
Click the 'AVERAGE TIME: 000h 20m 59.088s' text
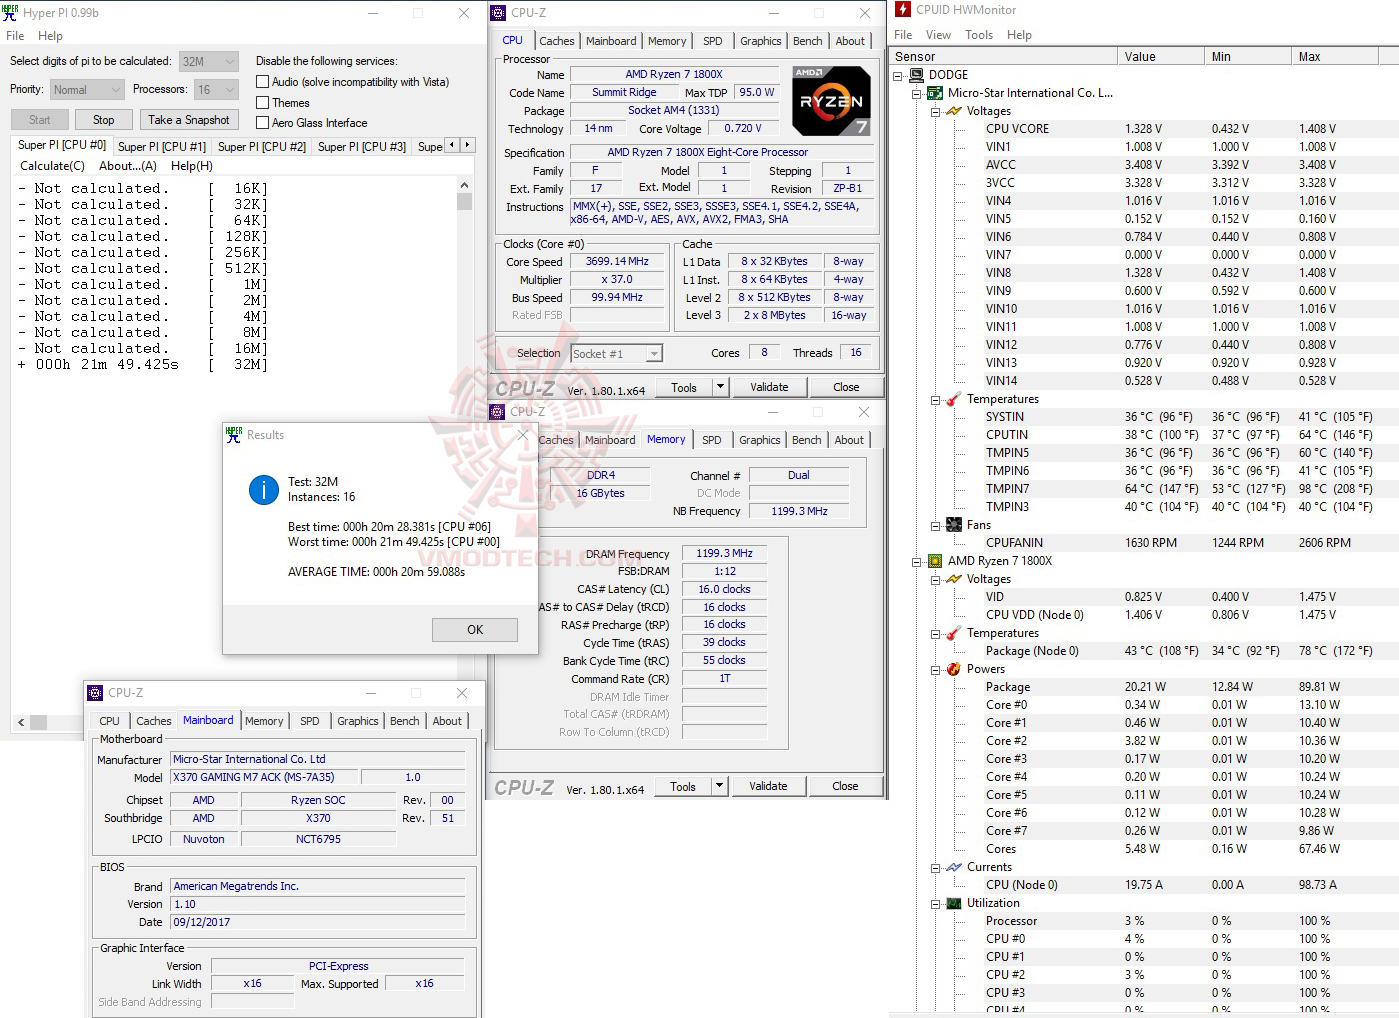click(x=376, y=572)
